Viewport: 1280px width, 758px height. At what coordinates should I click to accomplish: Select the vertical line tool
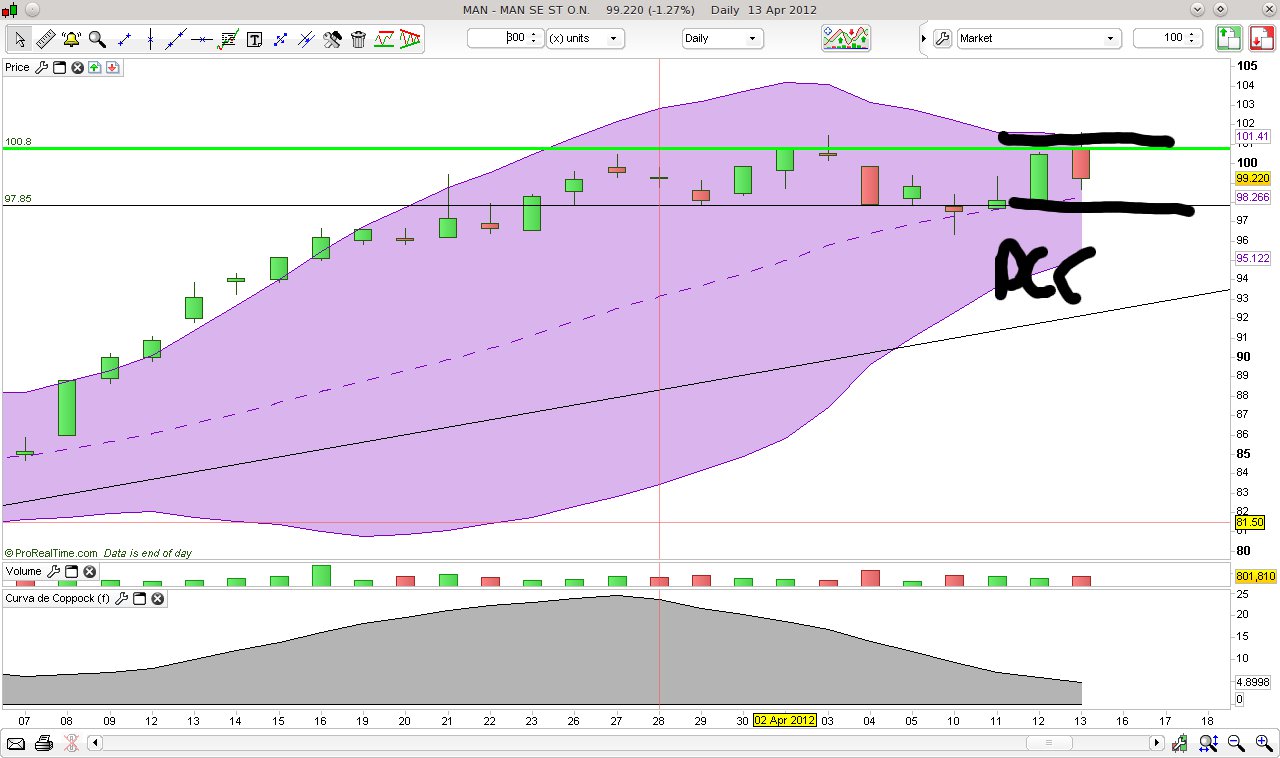[x=149, y=38]
